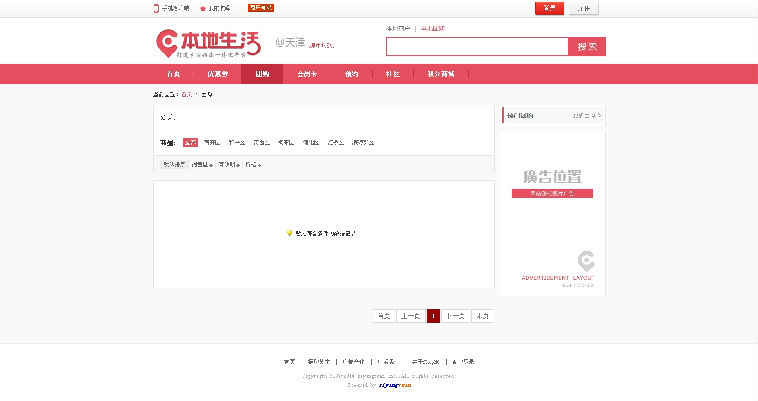Select the highlighted red 全部 area filter
Image resolution: width=758 pixels, height=401 pixels.
[x=190, y=143]
